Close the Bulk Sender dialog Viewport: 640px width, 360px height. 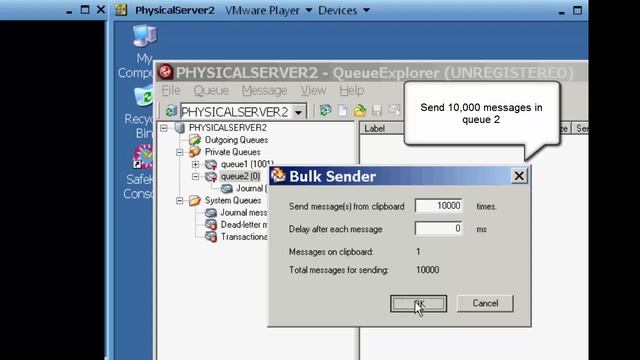pos(519,176)
